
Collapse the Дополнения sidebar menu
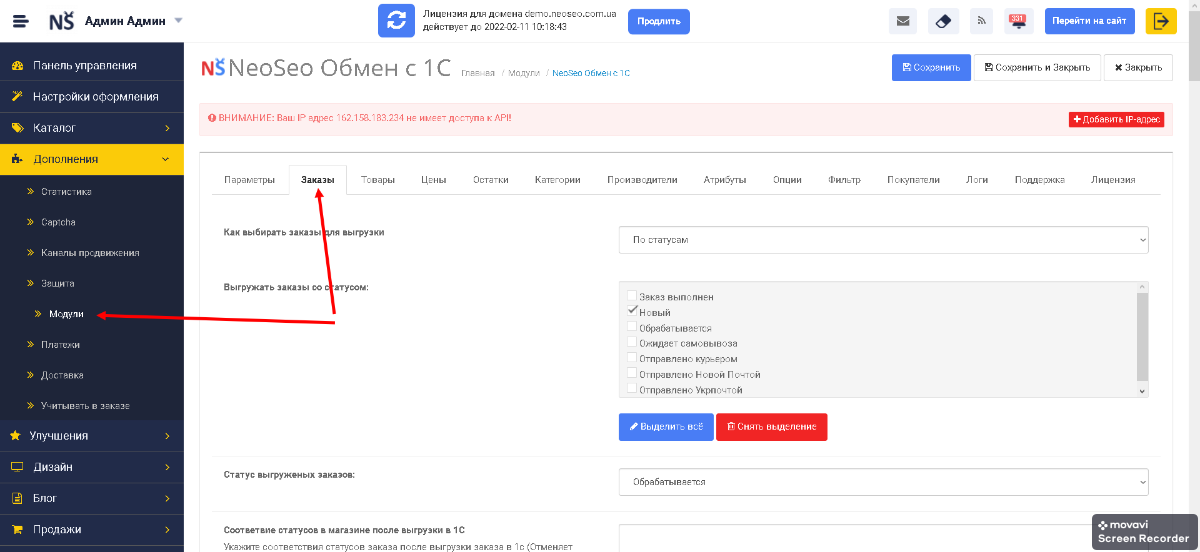pos(92,159)
